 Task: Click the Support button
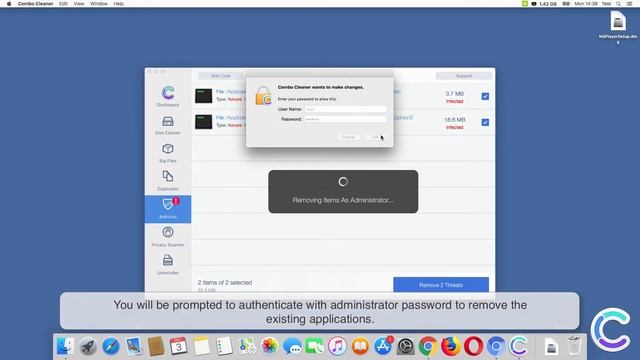point(464,76)
